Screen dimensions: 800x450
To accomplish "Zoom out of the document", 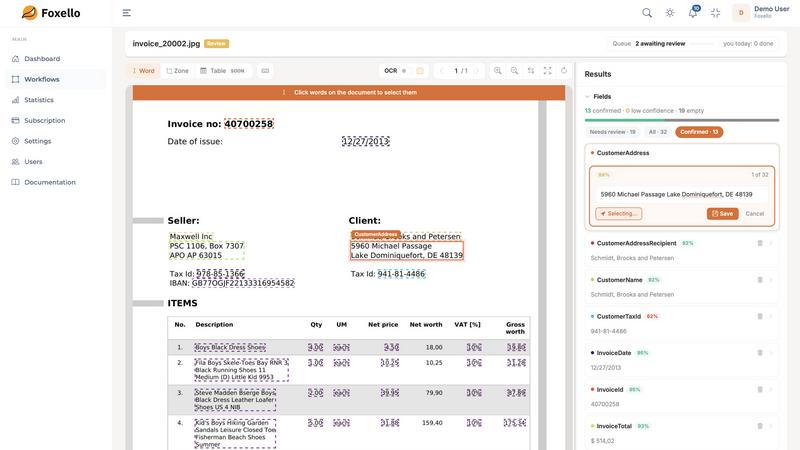I will pos(514,71).
